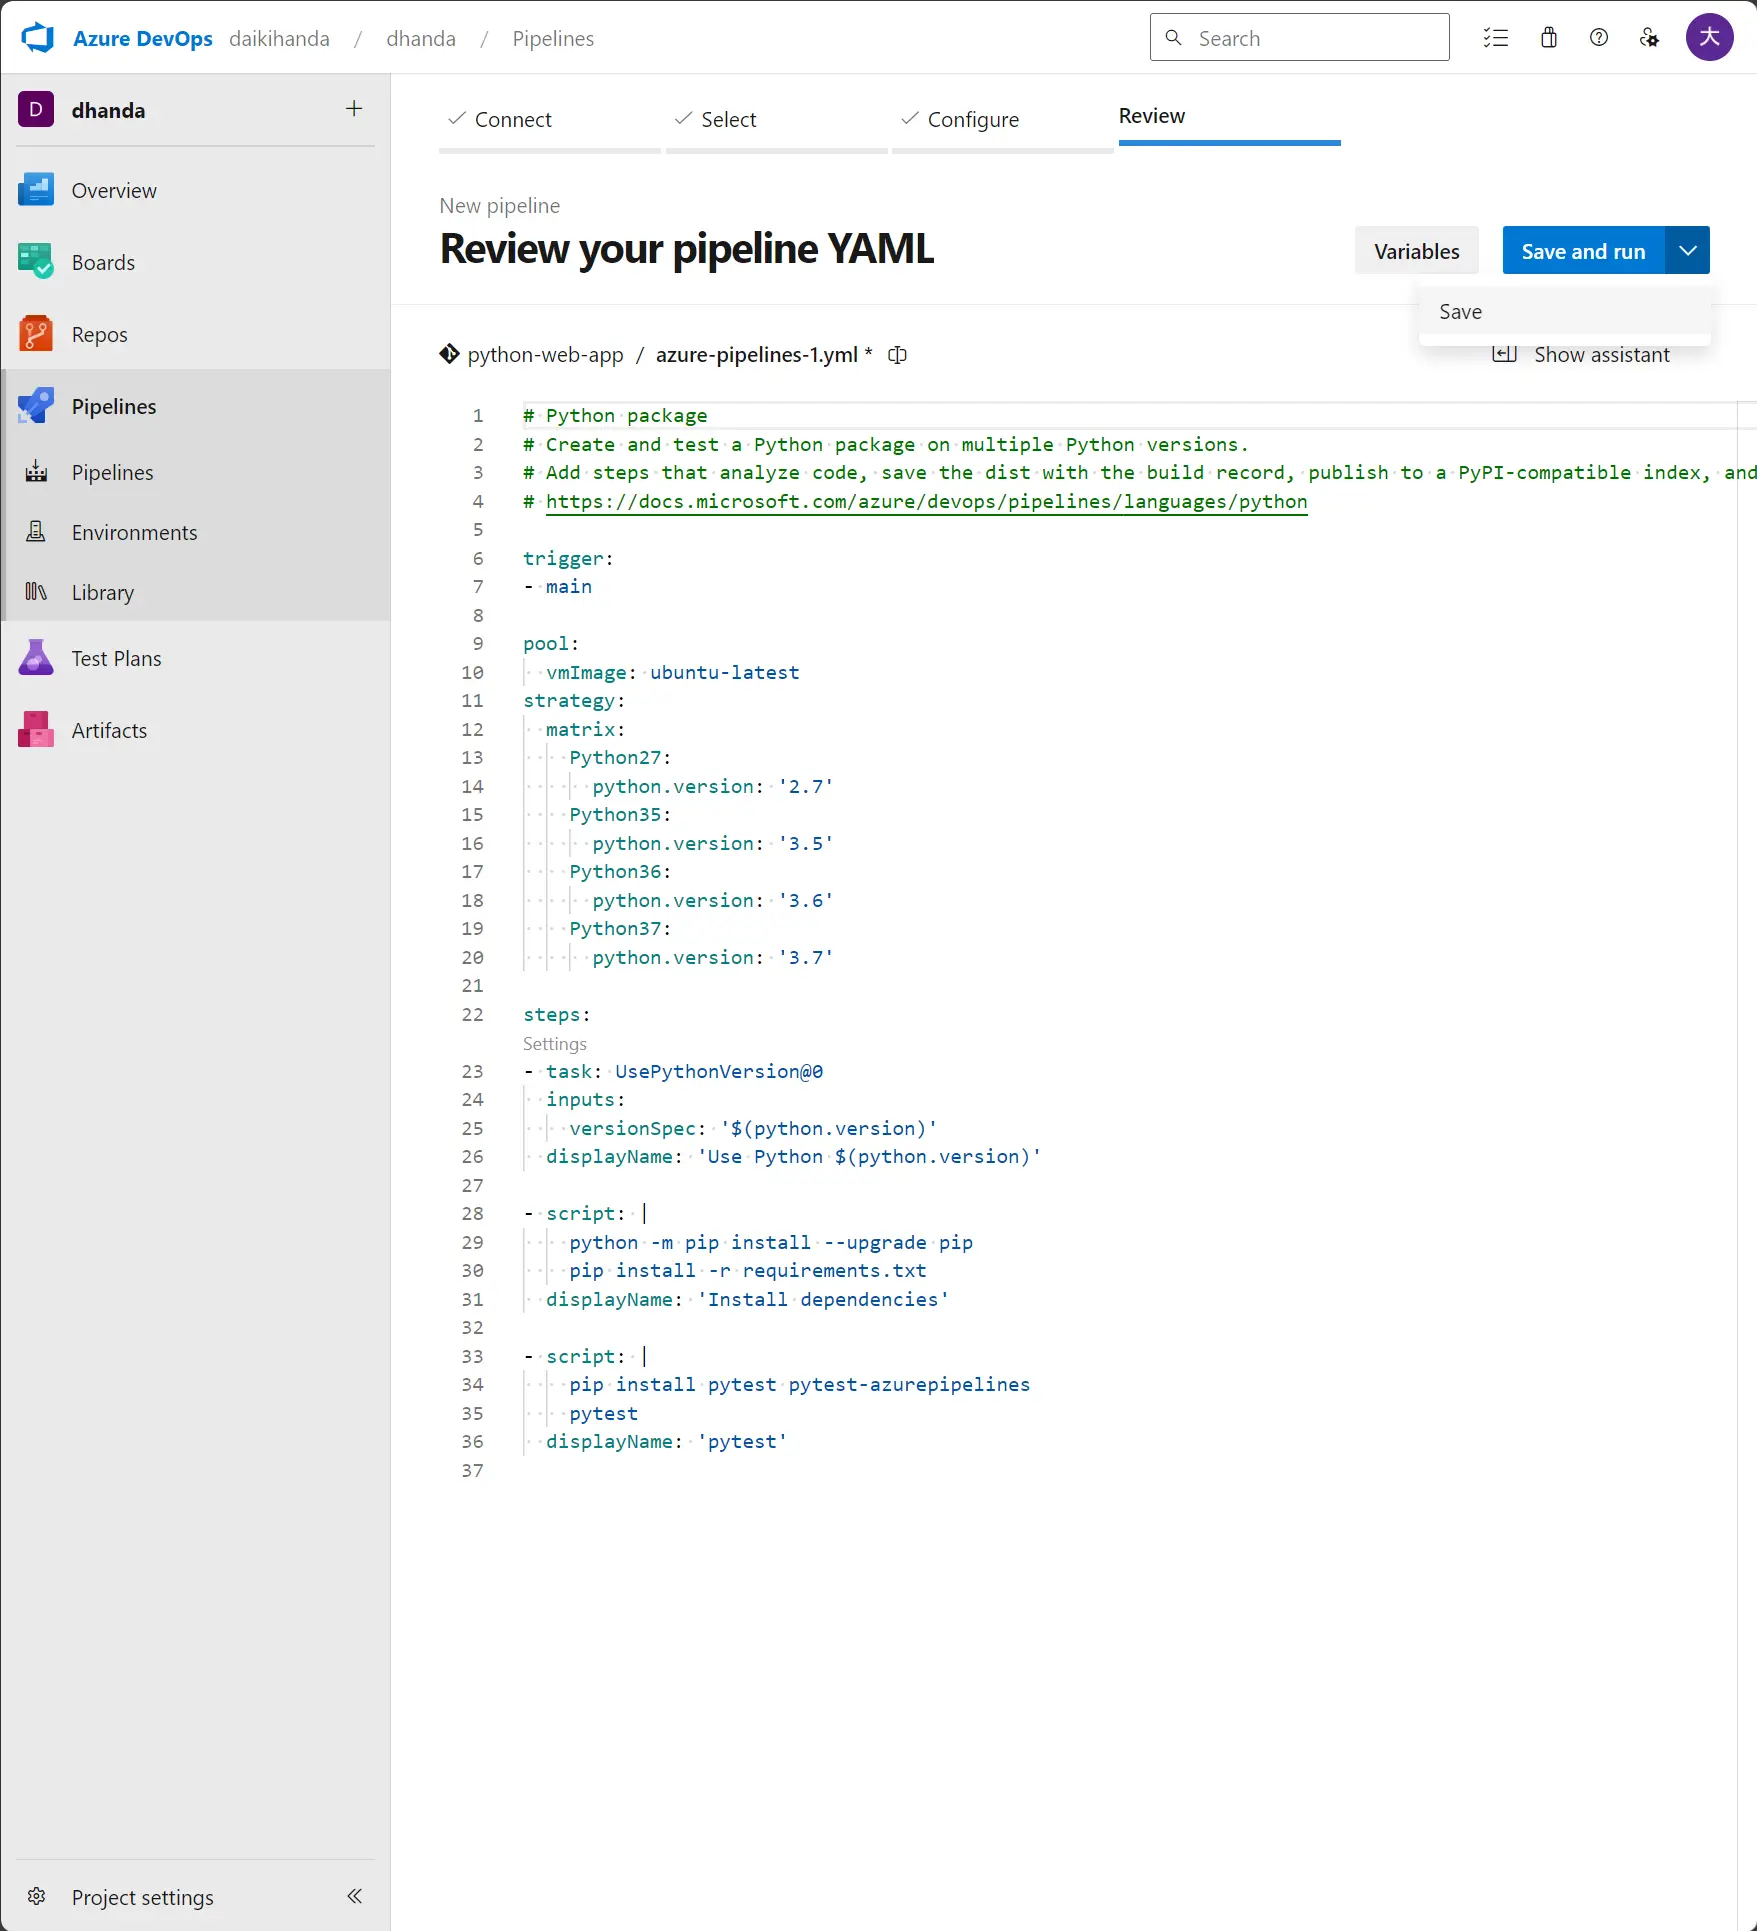Click the Repos icon in sidebar
Screen dimensions: 1757x1931
click(x=36, y=334)
